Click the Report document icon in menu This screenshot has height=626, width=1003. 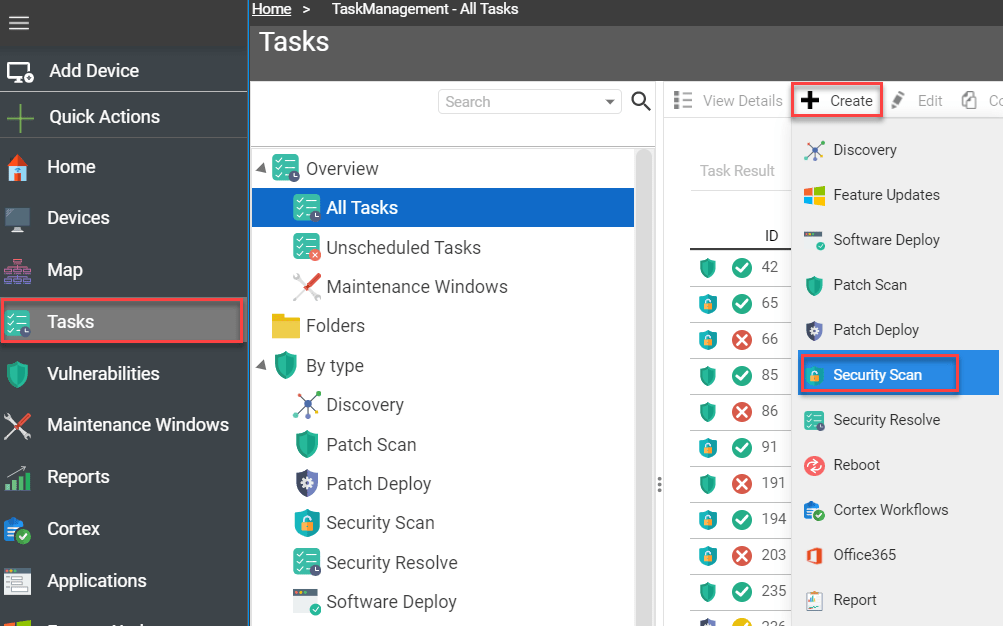(814, 600)
